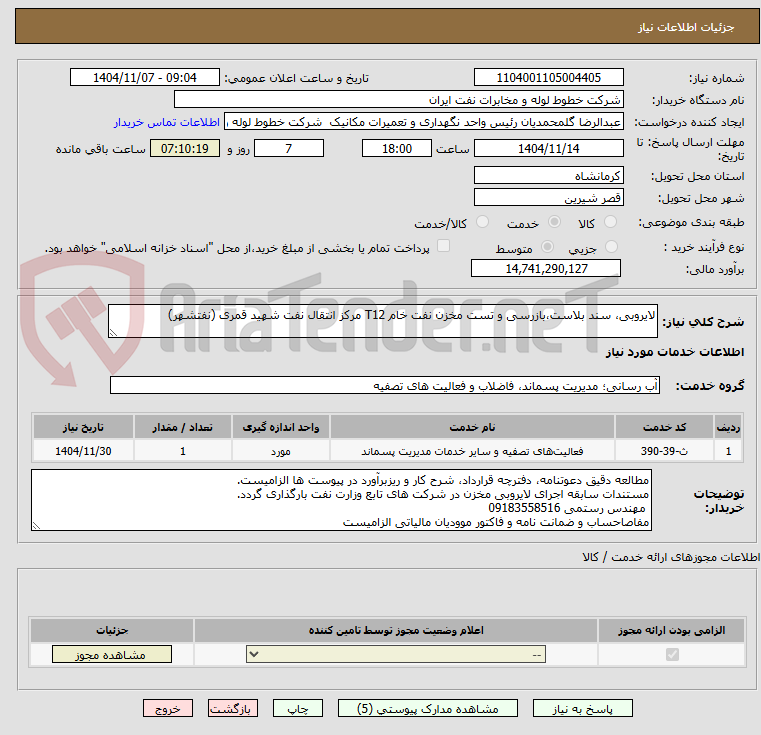Open the license status dropdown

(x=396, y=654)
